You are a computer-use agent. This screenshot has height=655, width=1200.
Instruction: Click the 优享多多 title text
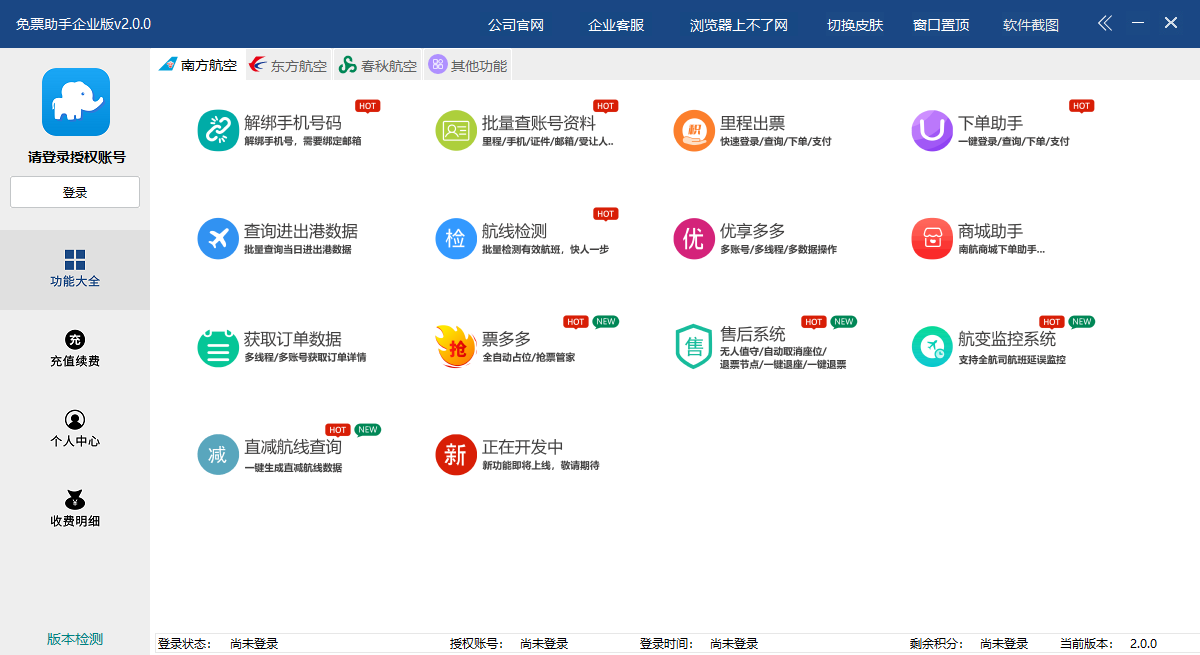pos(752,231)
